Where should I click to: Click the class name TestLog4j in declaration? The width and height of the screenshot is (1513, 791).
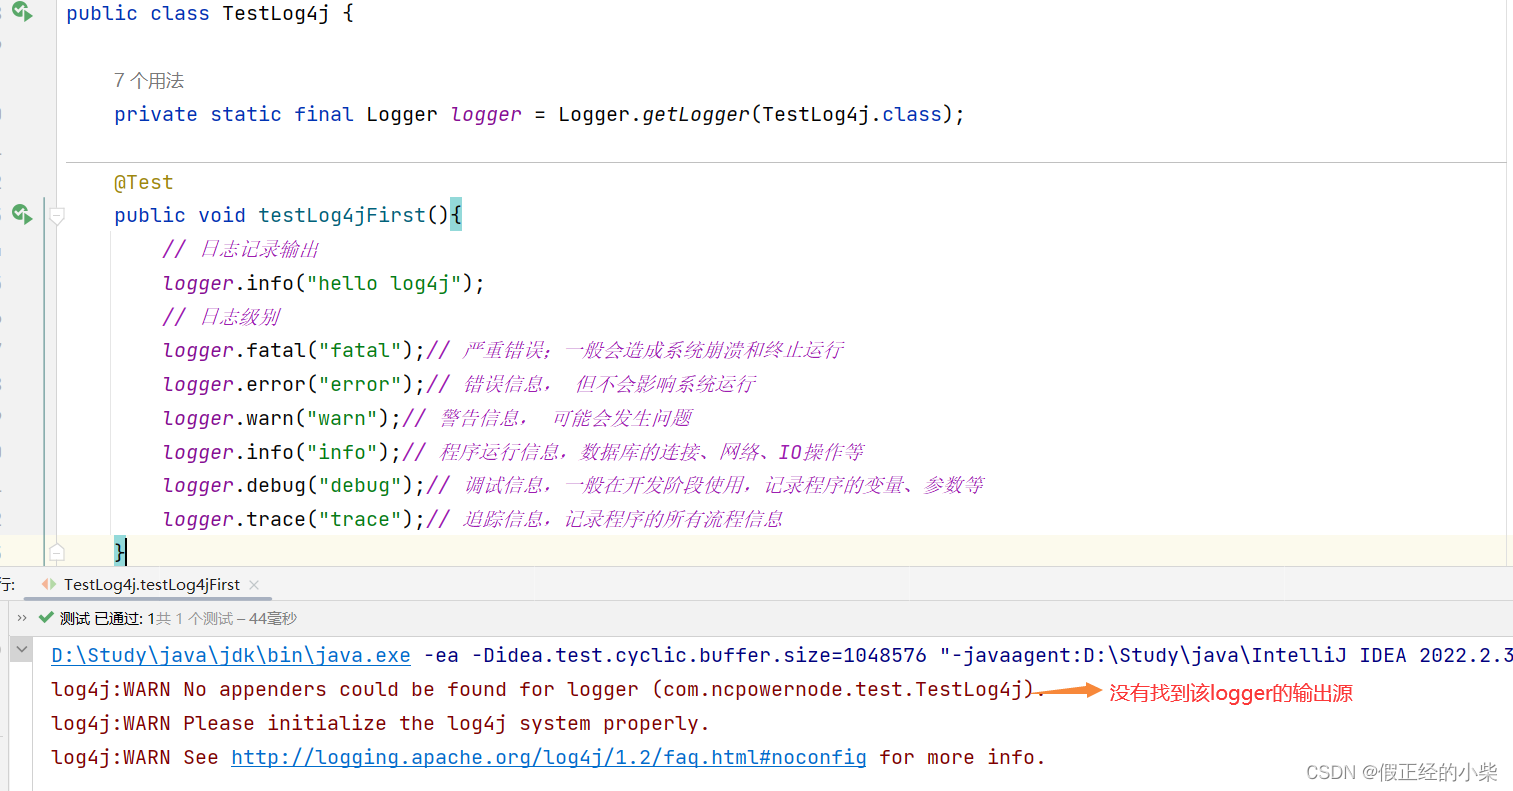click(x=276, y=14)
